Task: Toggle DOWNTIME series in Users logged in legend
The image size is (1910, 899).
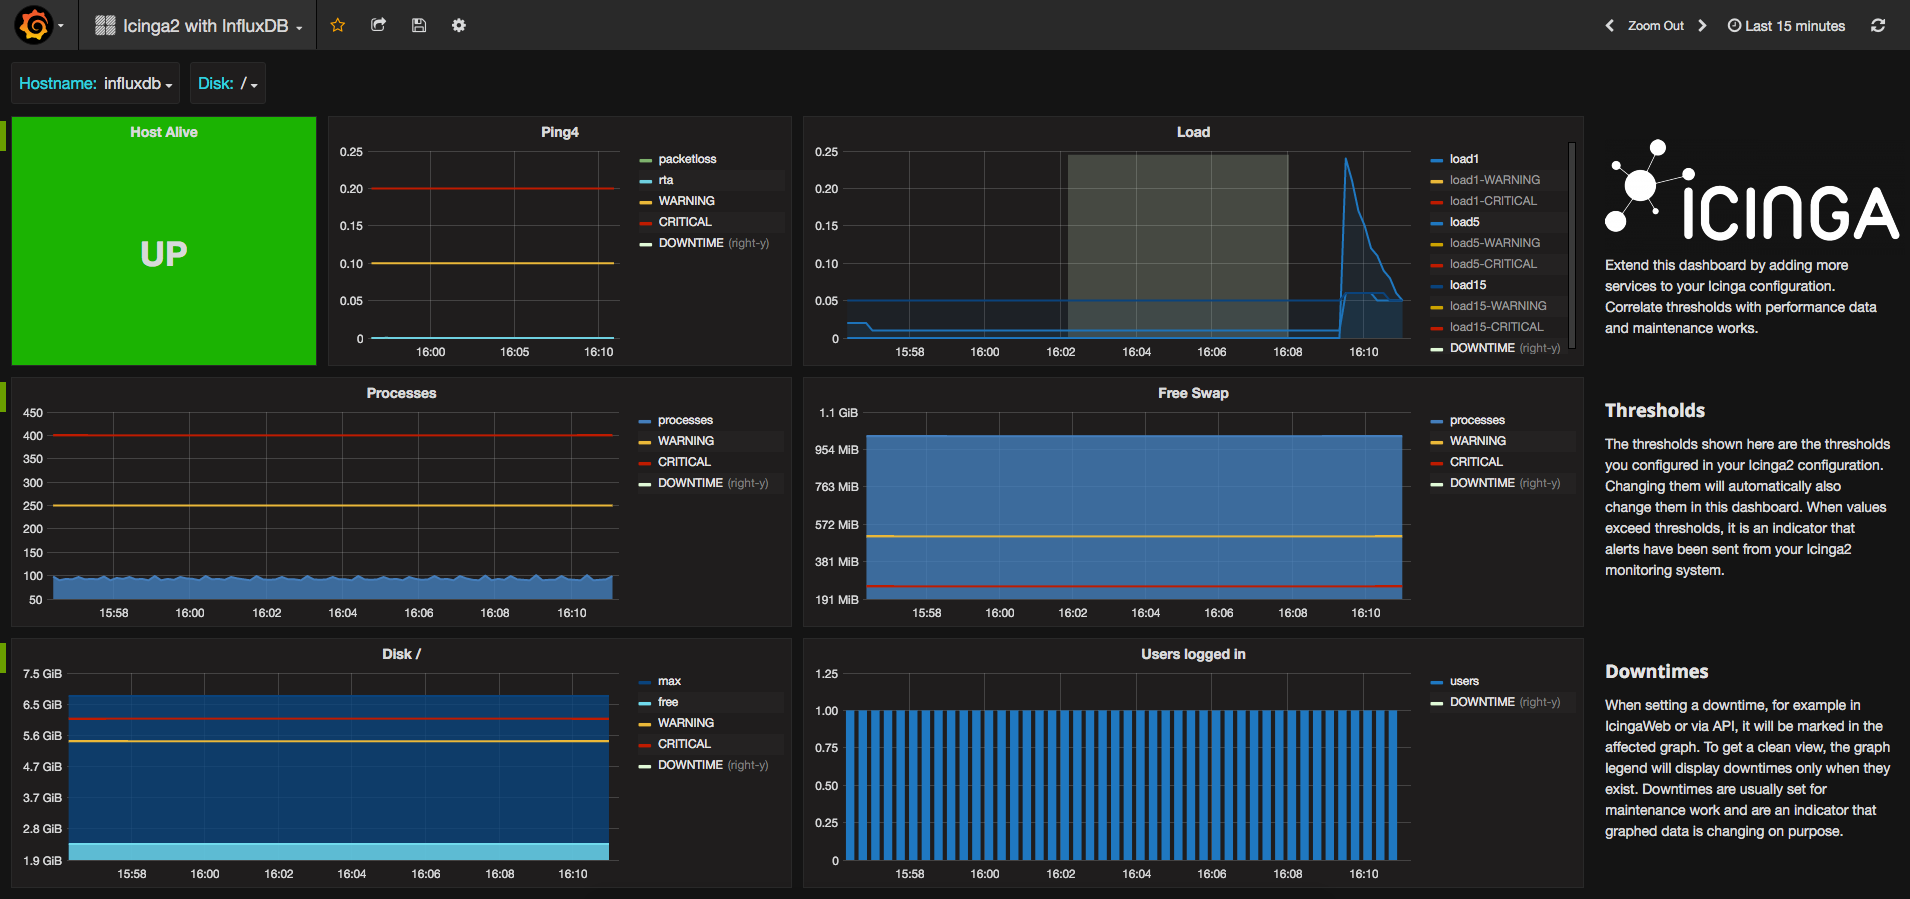Action: 1482,702
